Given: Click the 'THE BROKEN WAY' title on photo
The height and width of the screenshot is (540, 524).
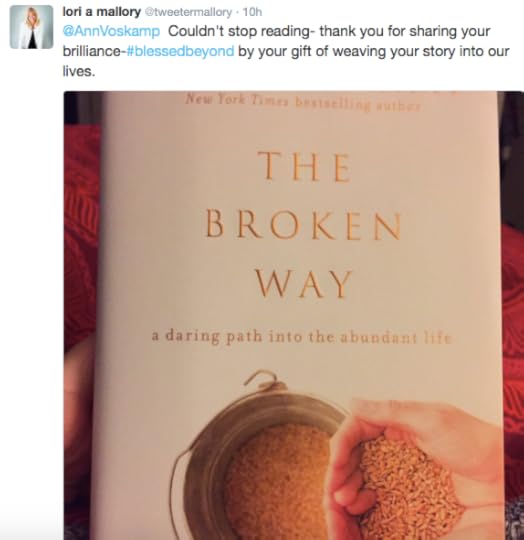Looking at the screenshot, I should coord(304,225).
